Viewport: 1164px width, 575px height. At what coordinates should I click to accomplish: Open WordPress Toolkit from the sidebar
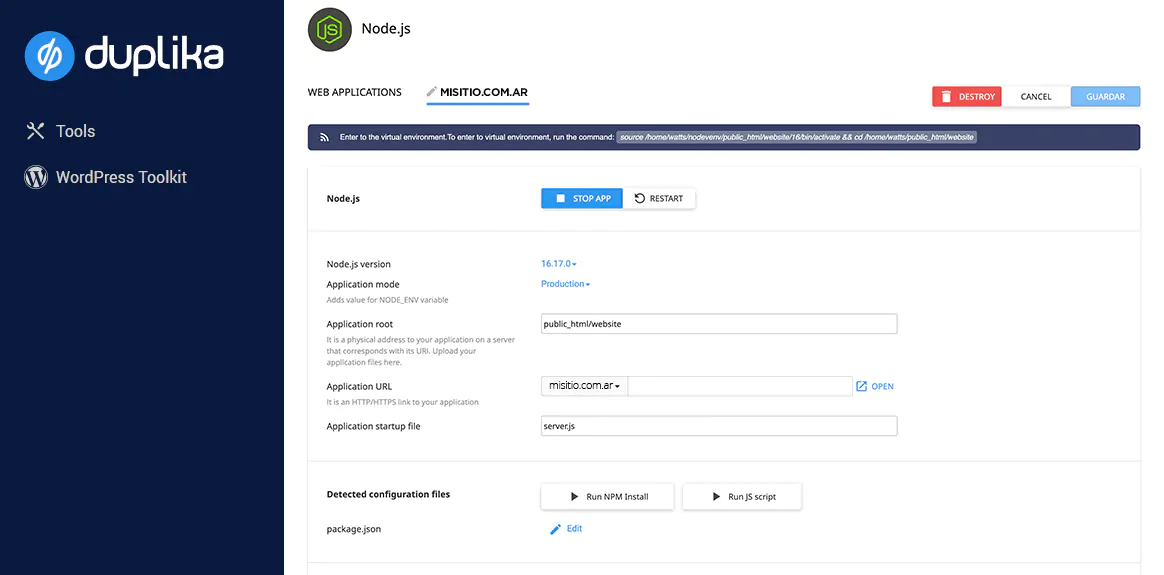click(x=121, y=178)
